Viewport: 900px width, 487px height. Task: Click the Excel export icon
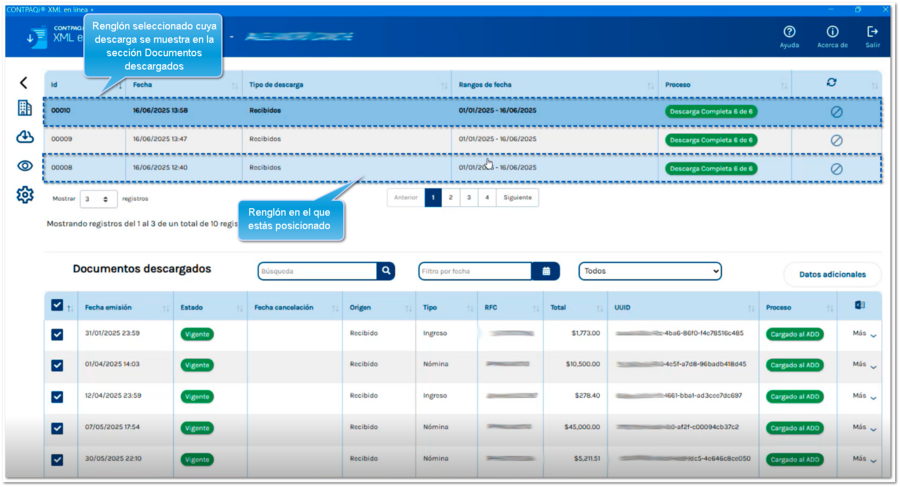point(859,306)
